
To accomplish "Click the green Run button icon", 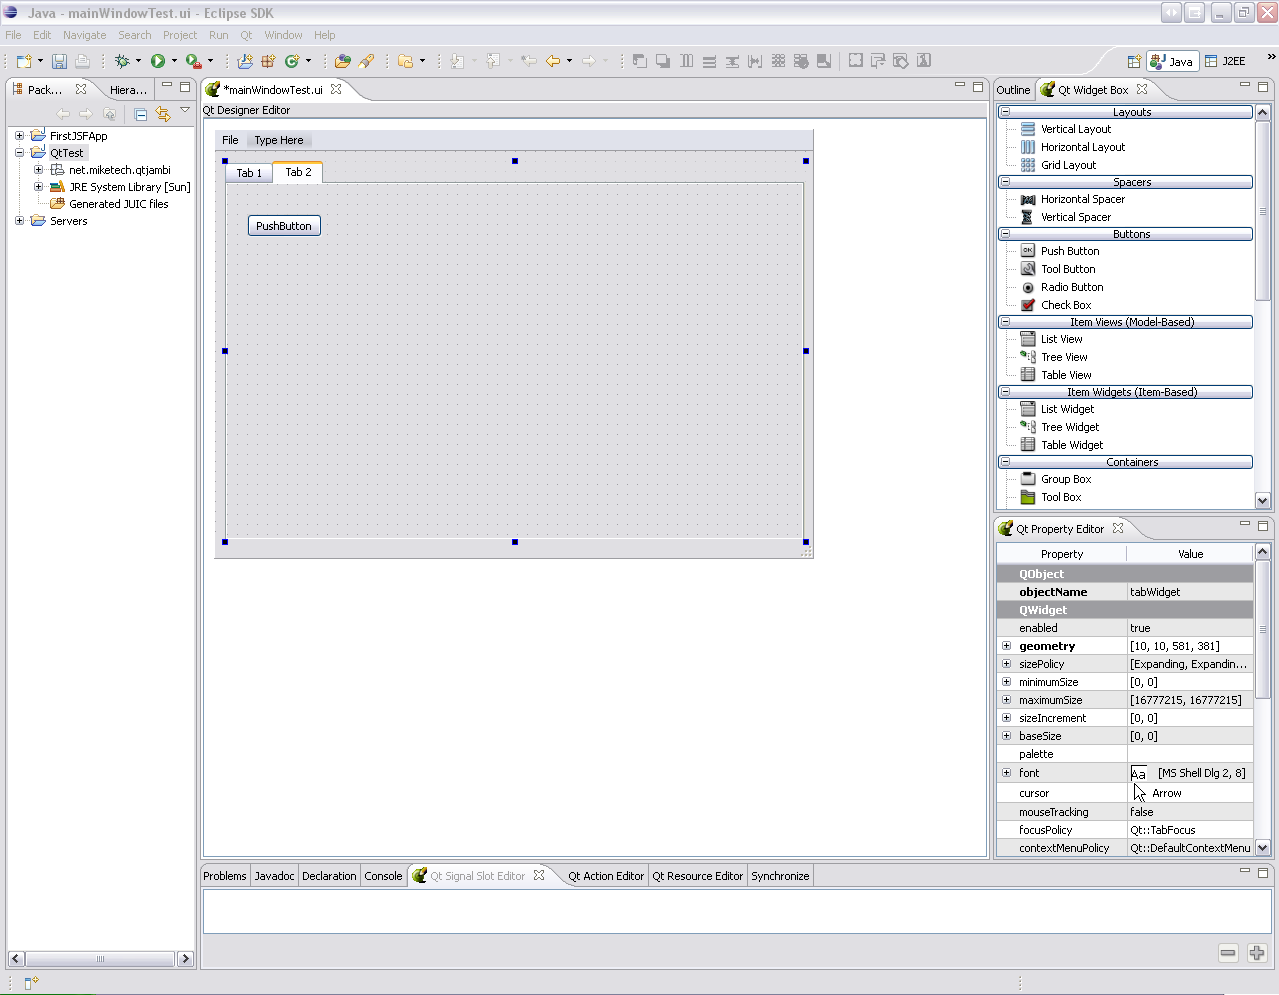I will [157, 61].
